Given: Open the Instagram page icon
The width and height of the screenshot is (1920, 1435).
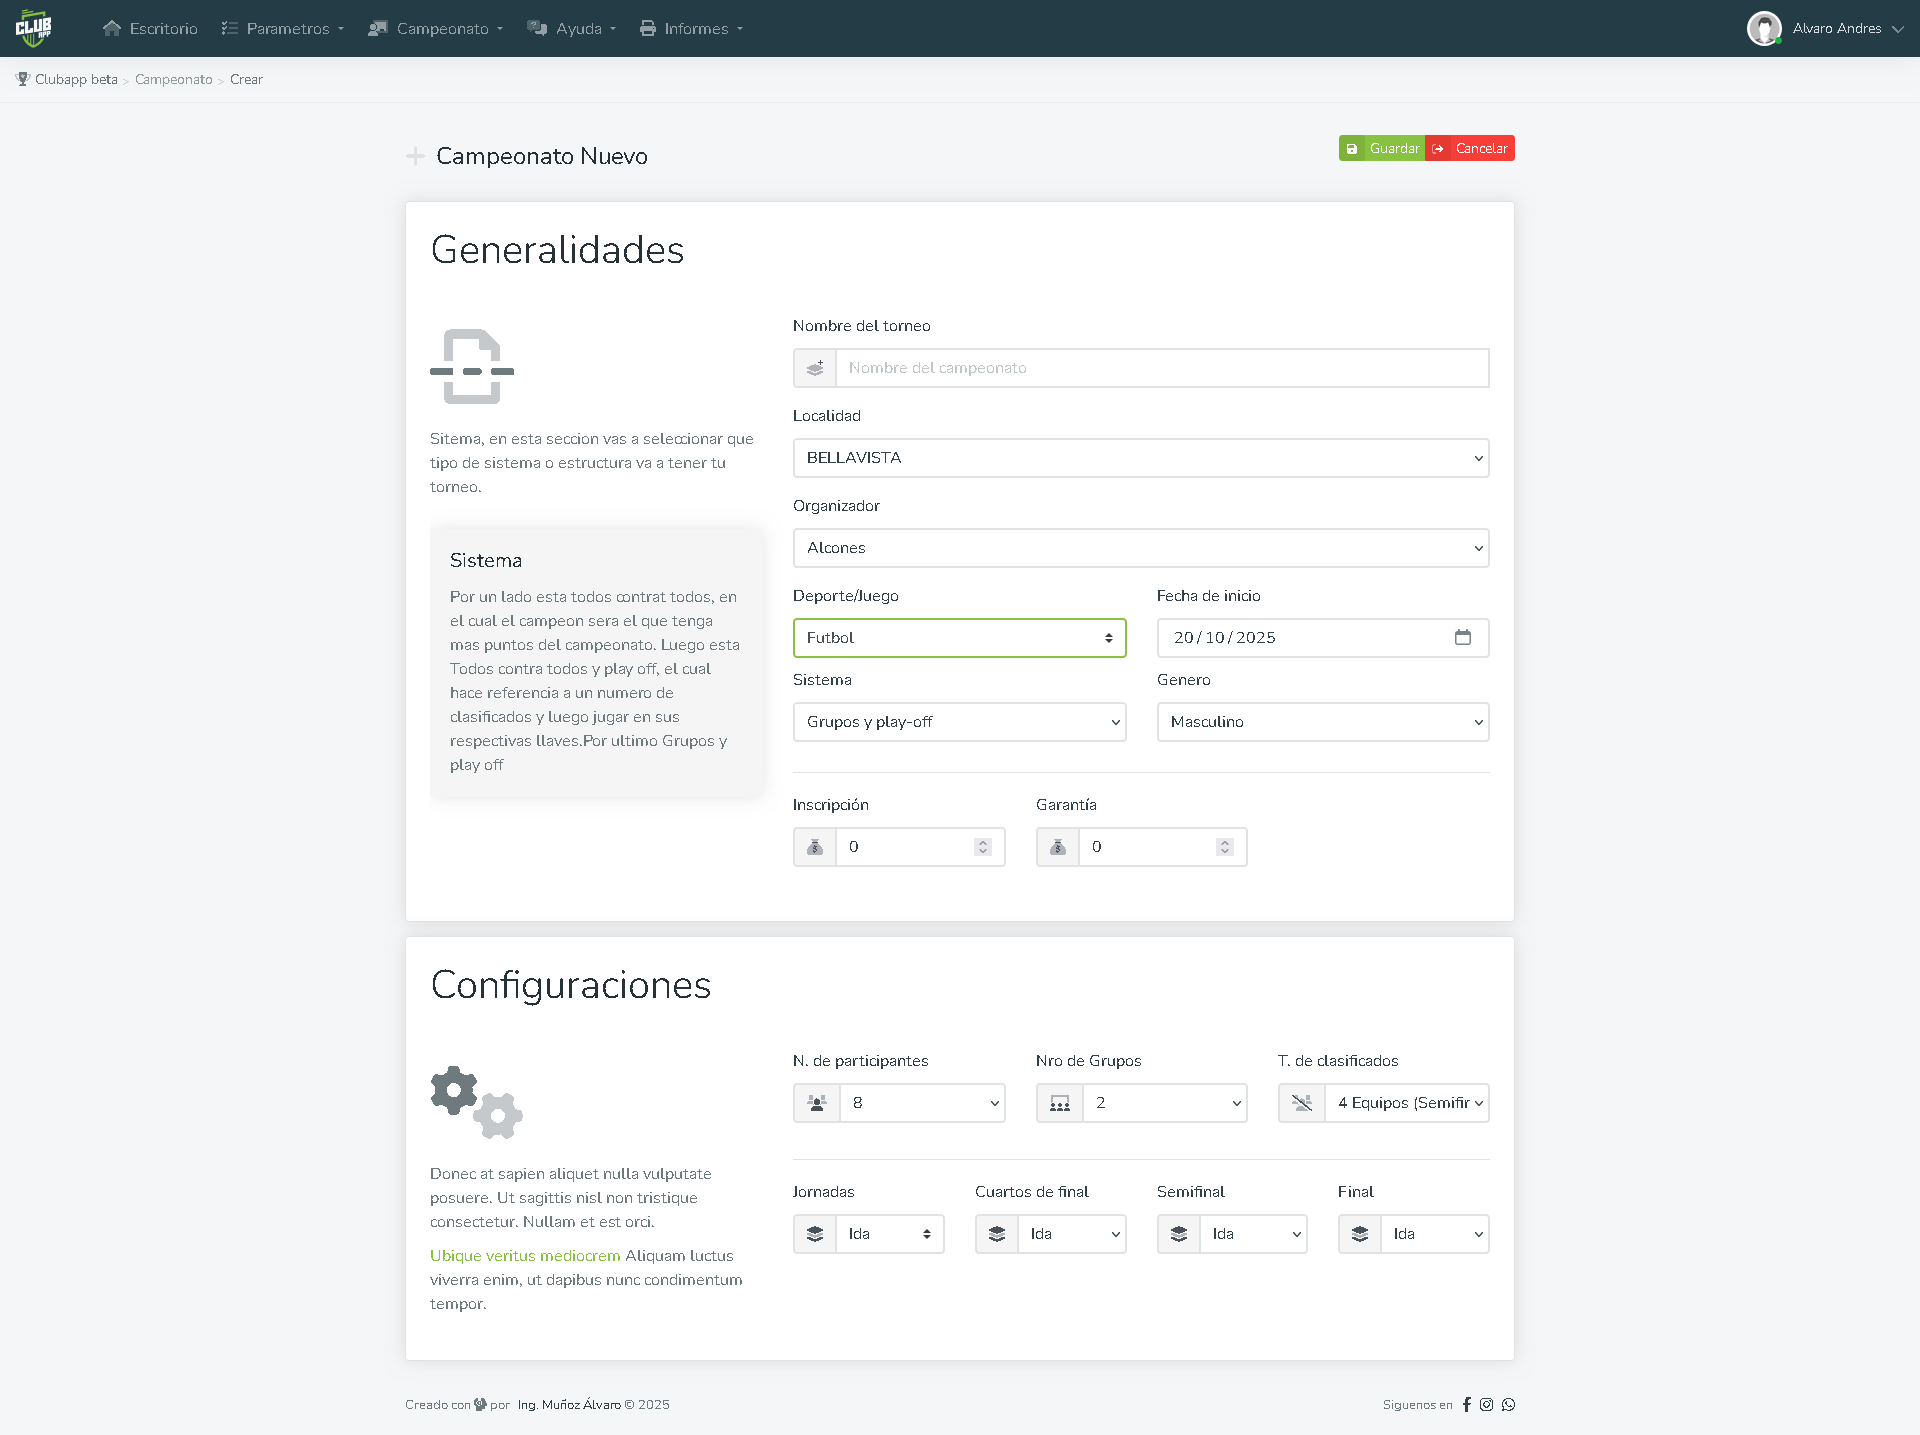Looking at the screenshot, I should tap(1487, 1404).
